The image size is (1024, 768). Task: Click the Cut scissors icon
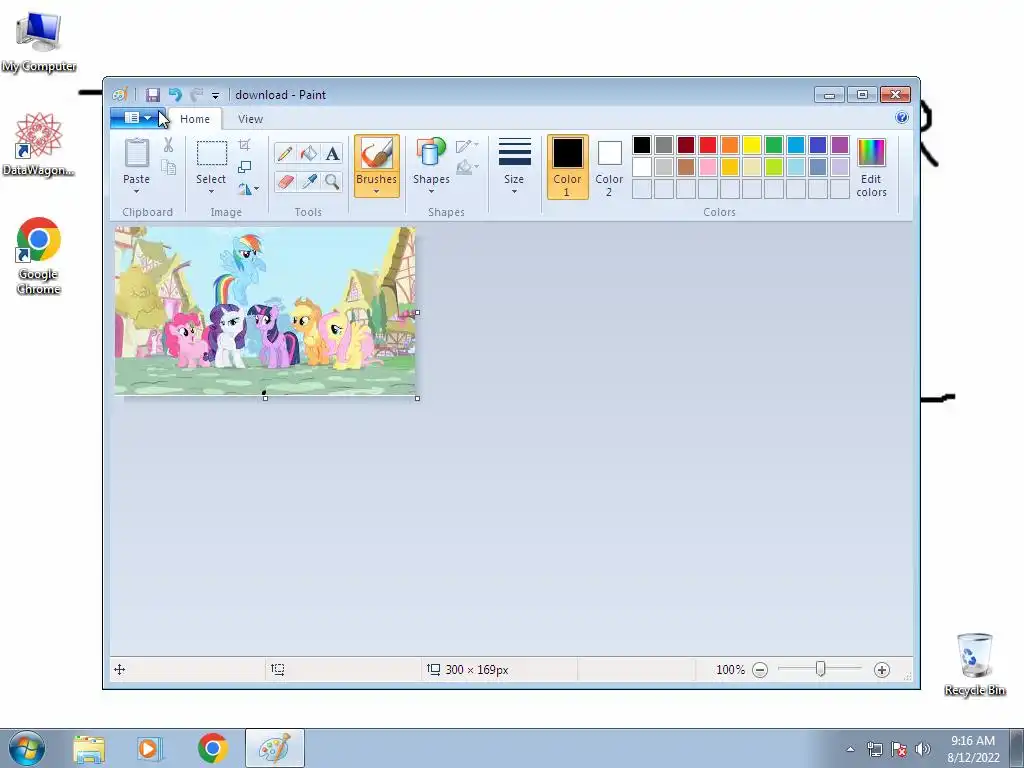click(x=168, y=144)
